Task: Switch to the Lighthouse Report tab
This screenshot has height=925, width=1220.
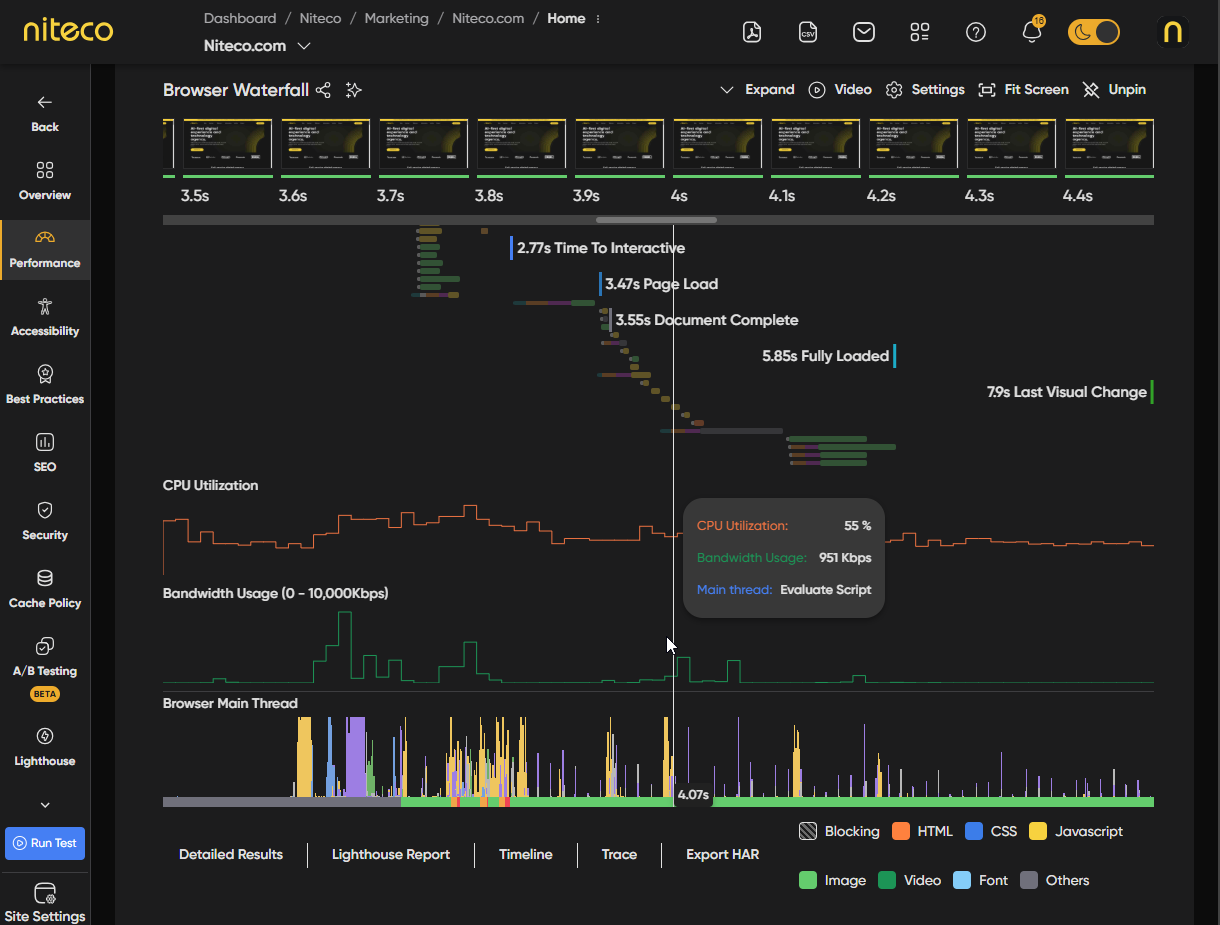Action: click(x=391, y=854)
